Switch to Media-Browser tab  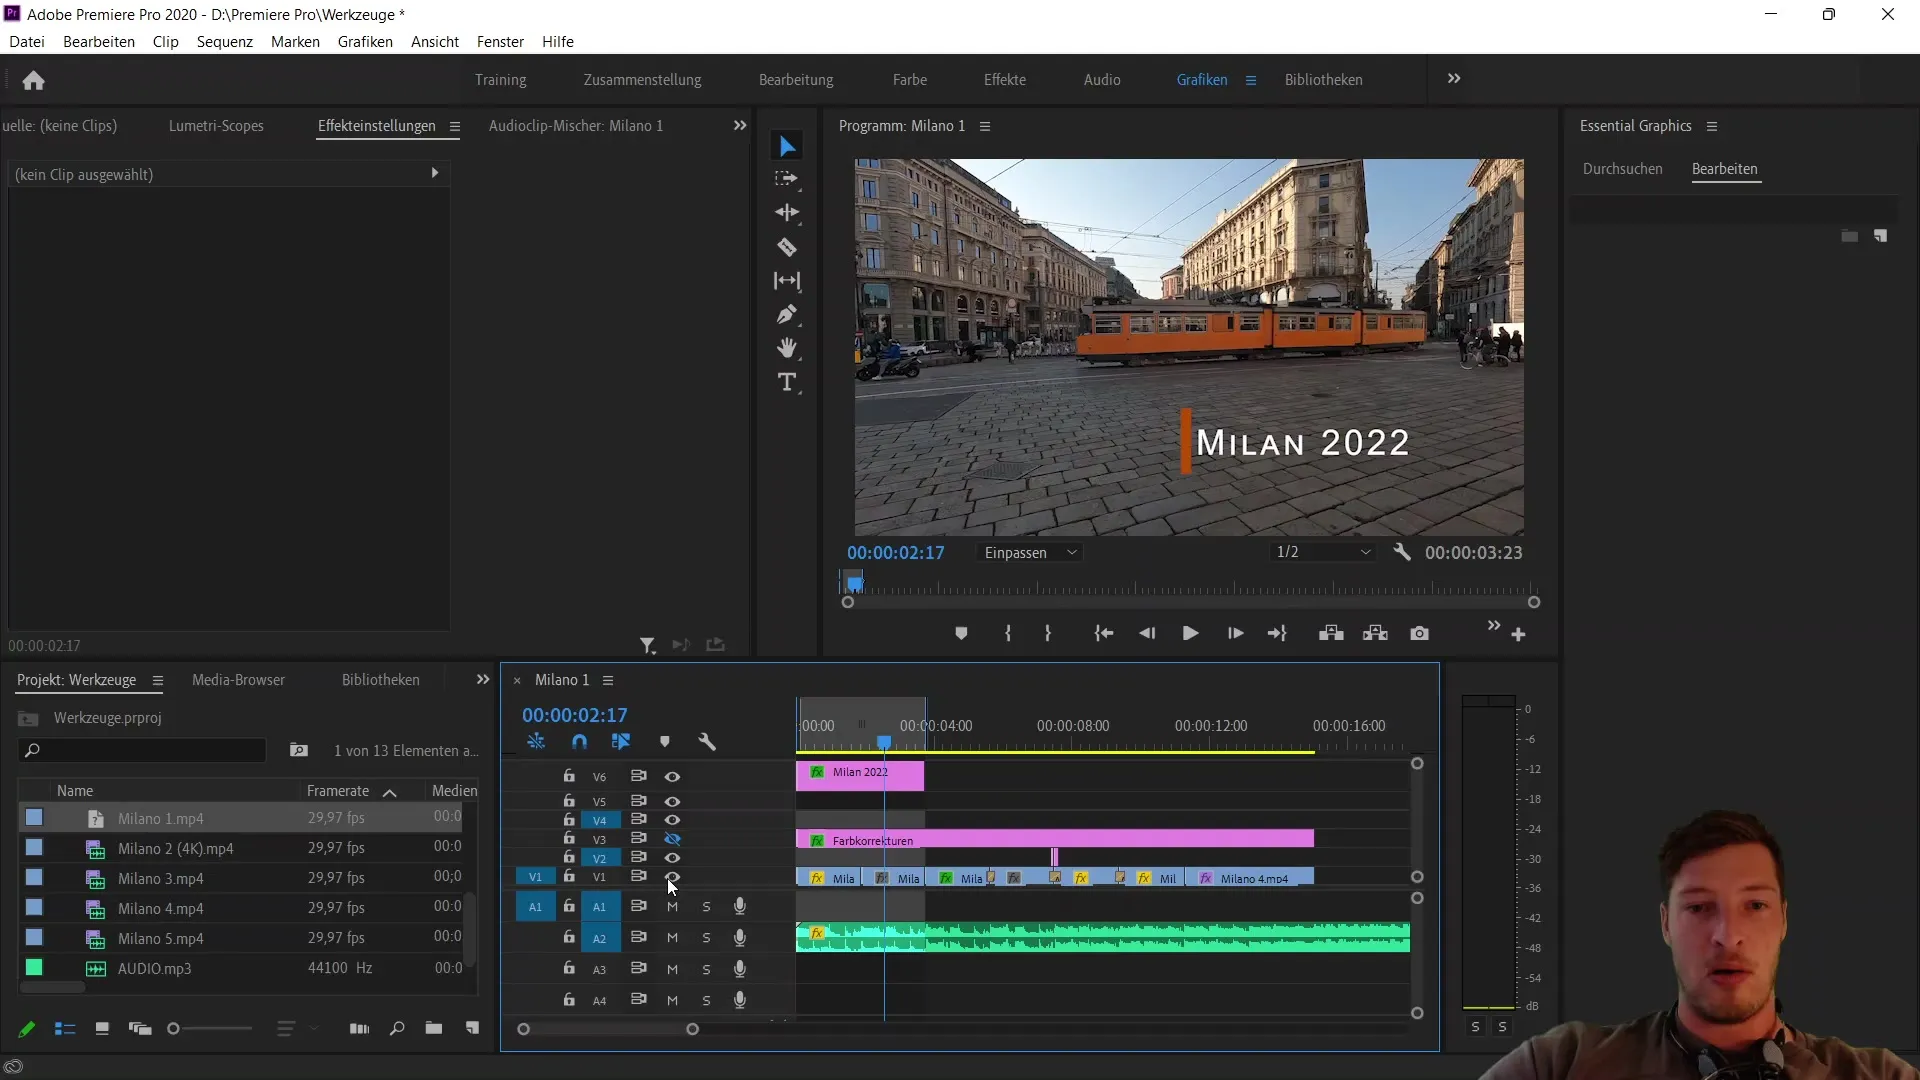coord(238,680)
